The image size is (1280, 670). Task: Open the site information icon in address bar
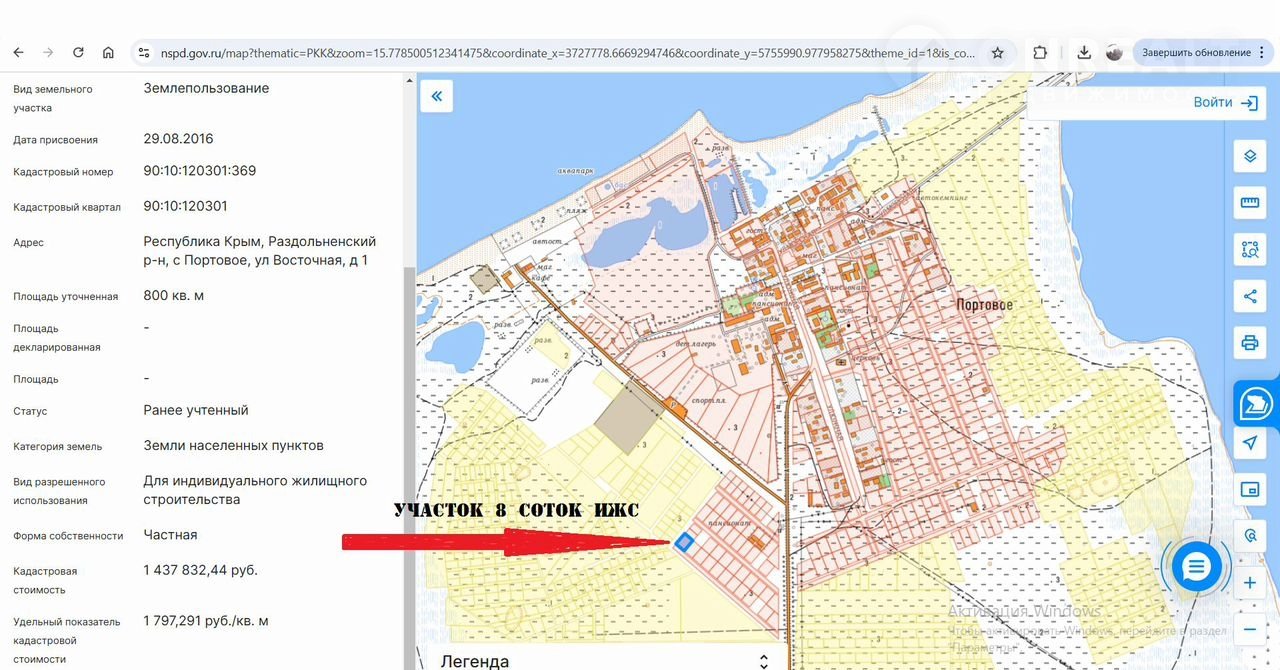(144, 53)
